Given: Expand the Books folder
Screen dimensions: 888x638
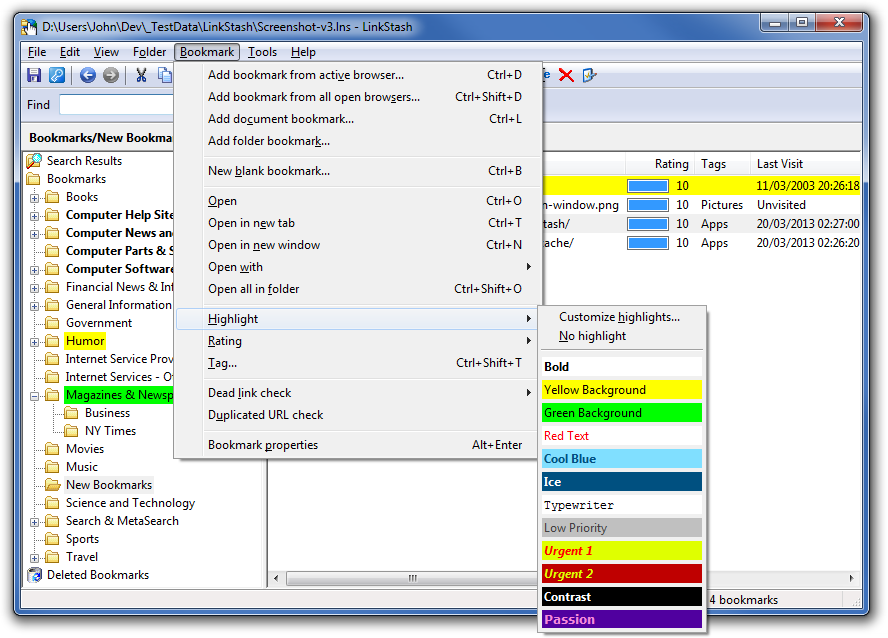Looking at the screenshot, I should pyautogui.click(x=35, y=196).
